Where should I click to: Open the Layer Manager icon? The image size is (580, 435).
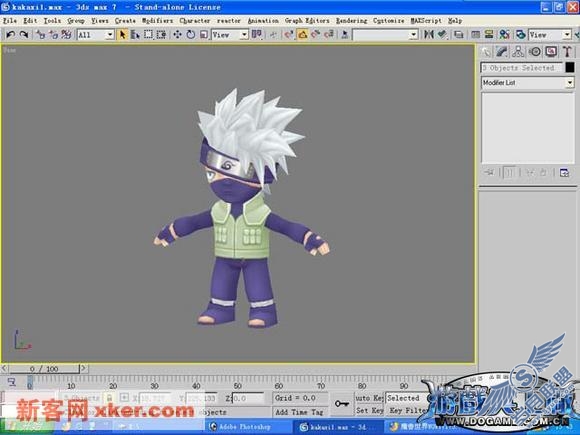click(x=459, y=35)
